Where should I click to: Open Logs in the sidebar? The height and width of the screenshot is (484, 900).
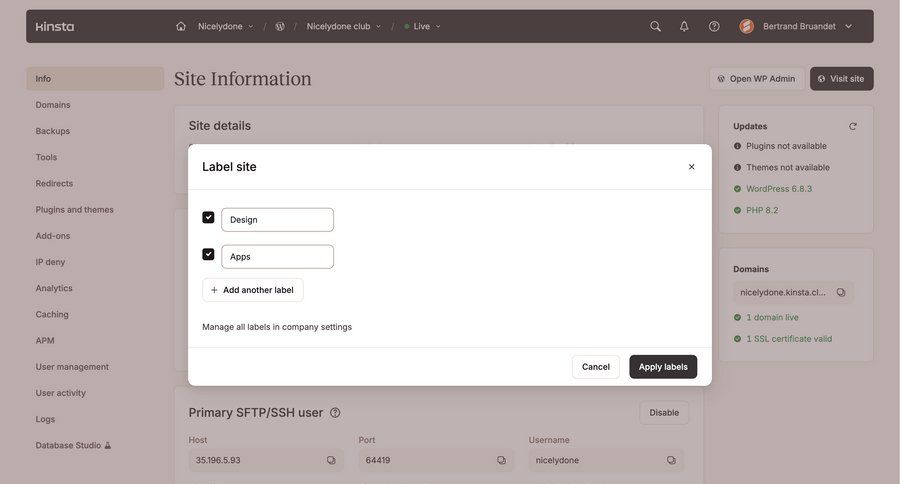[x=45, y=419]
